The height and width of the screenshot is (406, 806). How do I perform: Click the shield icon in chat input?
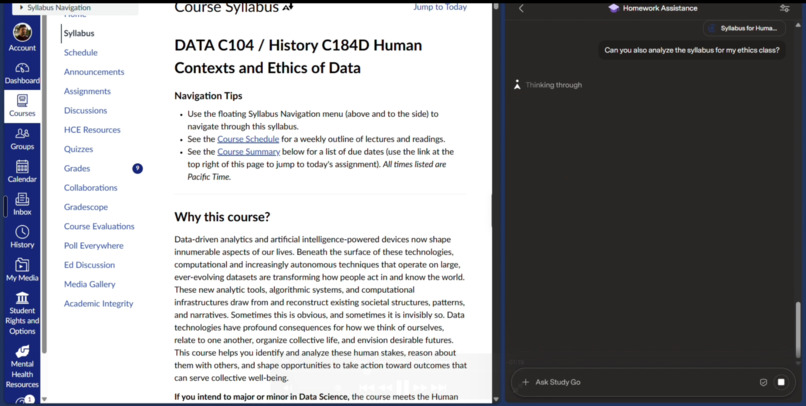click(763, 382)
